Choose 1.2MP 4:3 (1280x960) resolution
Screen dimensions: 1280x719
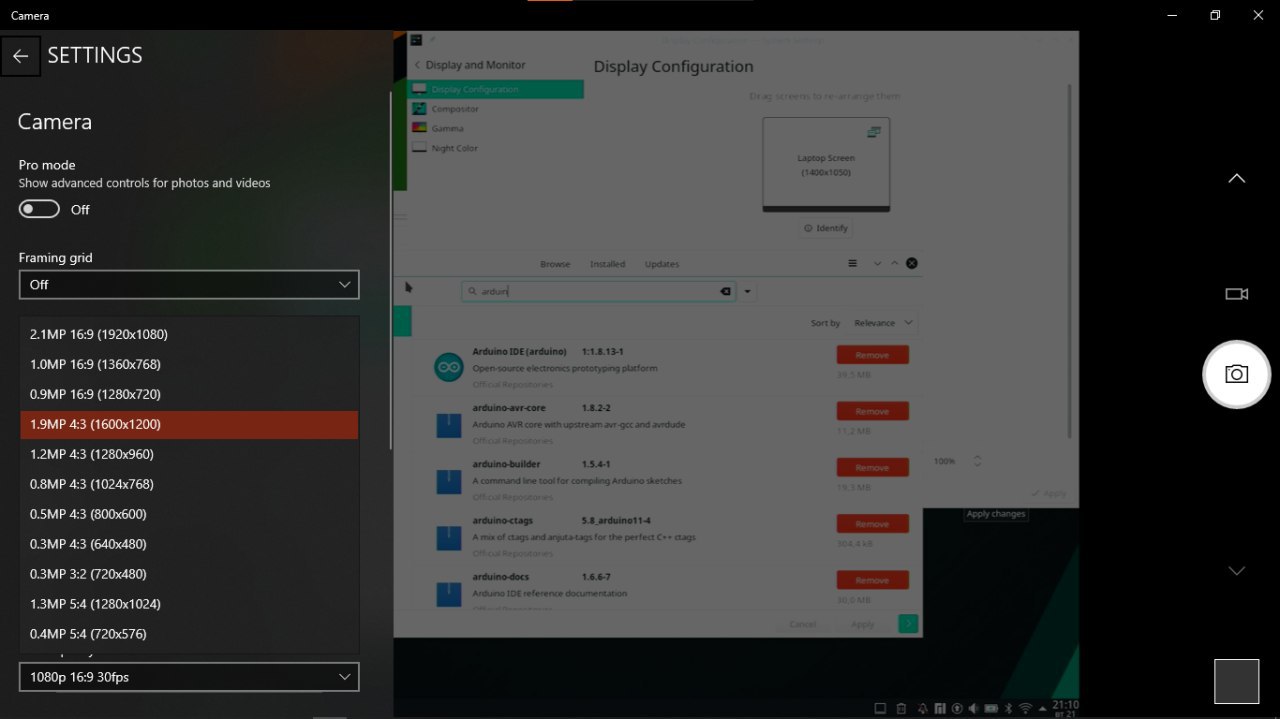pyautogui.click(x=189, y=454)
